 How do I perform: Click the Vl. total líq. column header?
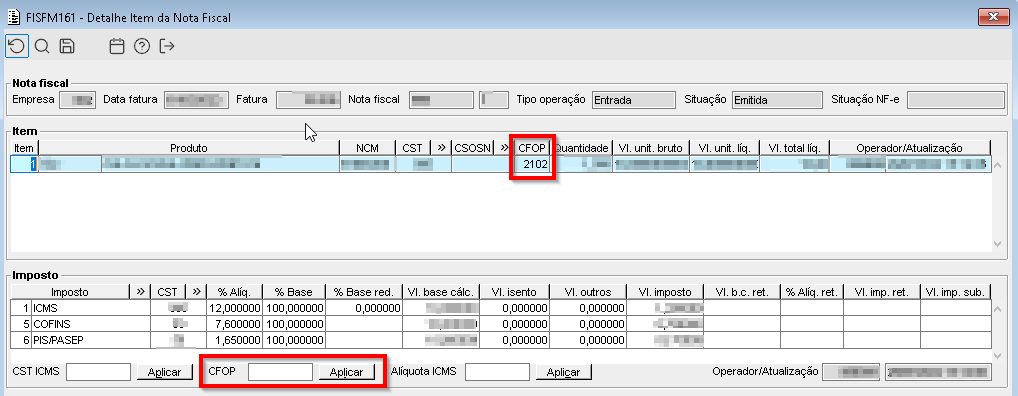pyautogui.click(x=795, y=148)
